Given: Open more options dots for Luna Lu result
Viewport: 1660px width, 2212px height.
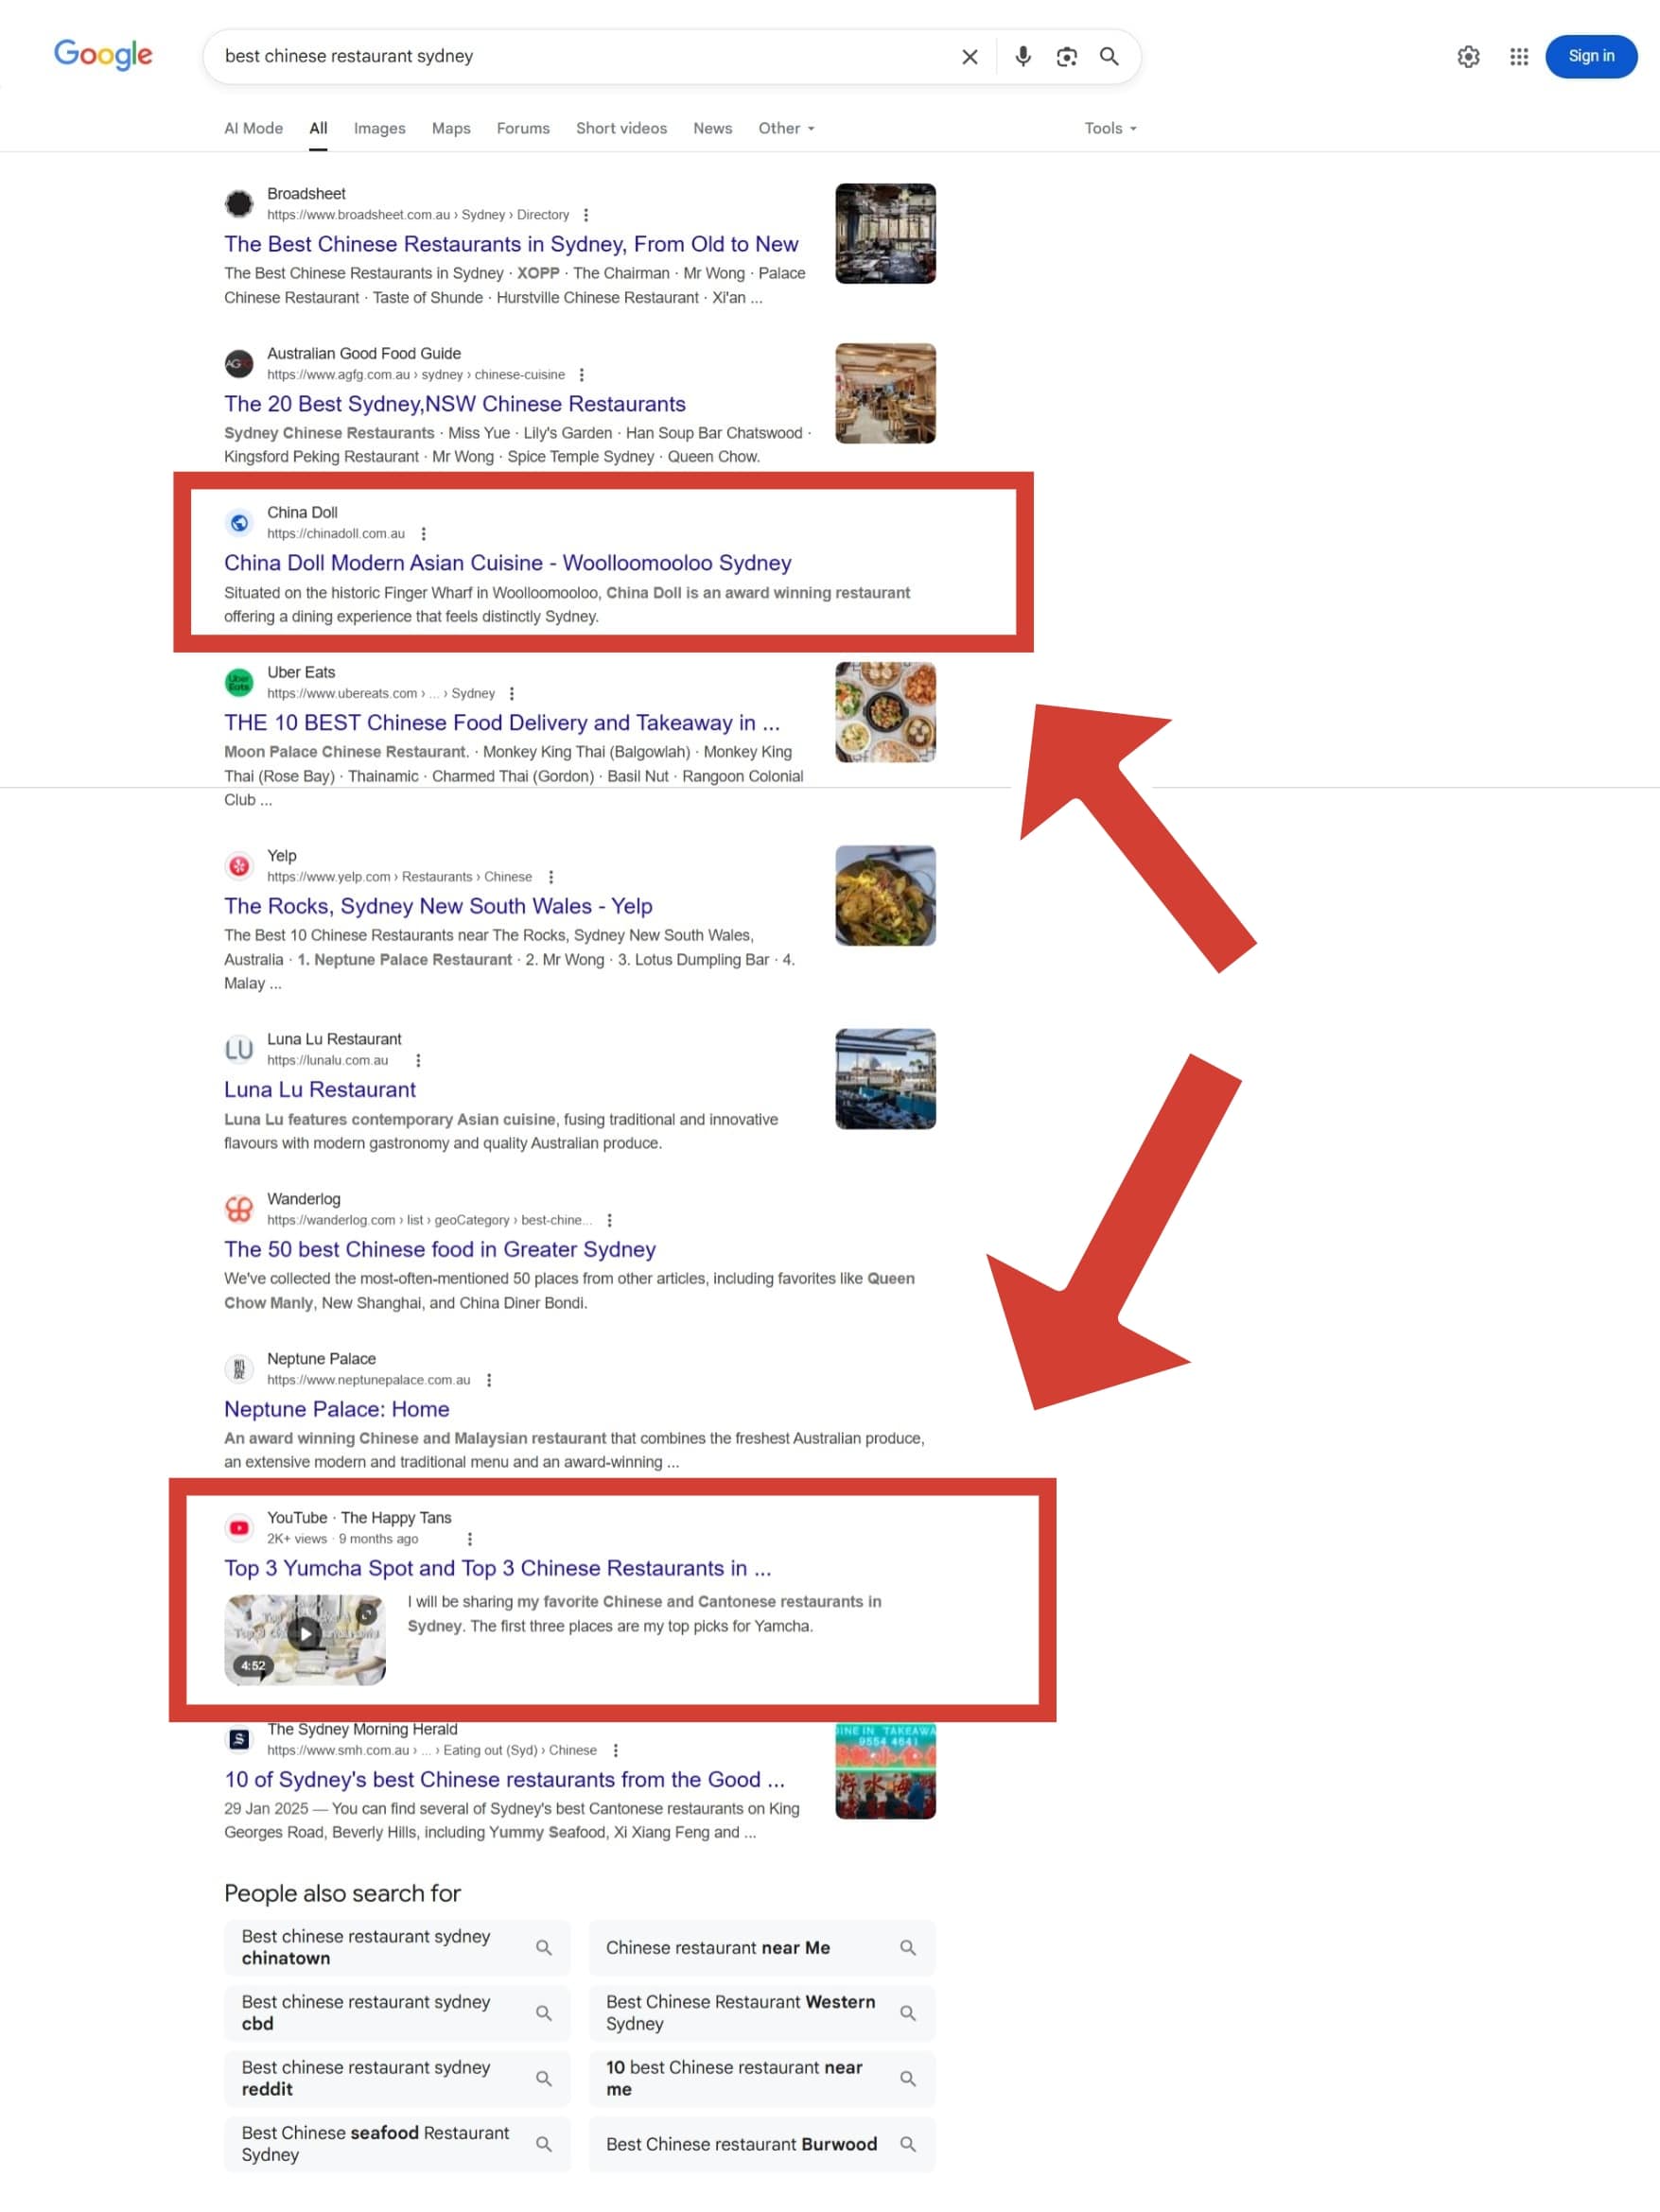Looking at the screenshot, I should click(x=418, y=1060).
